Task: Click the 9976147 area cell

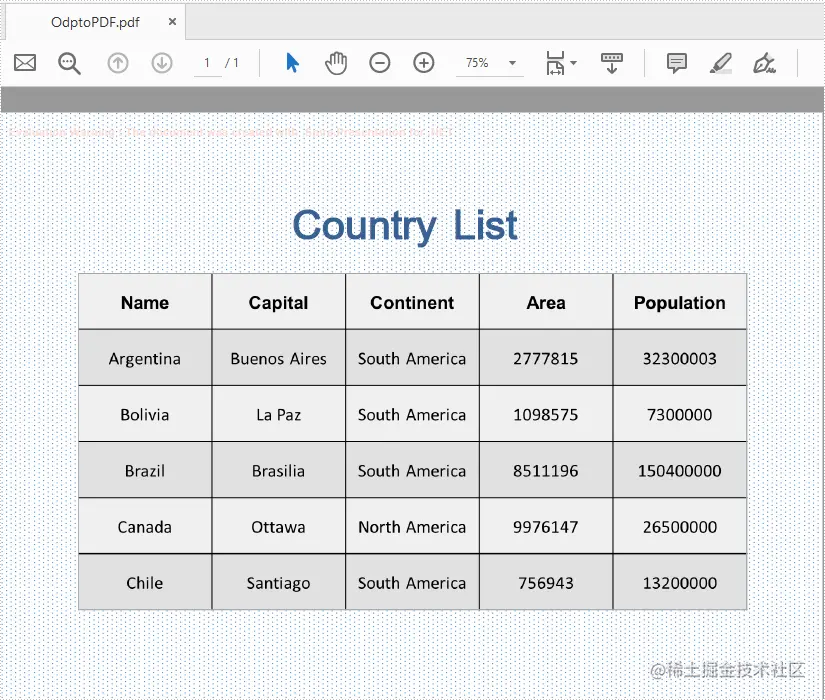Action: (x=546, y=526)
